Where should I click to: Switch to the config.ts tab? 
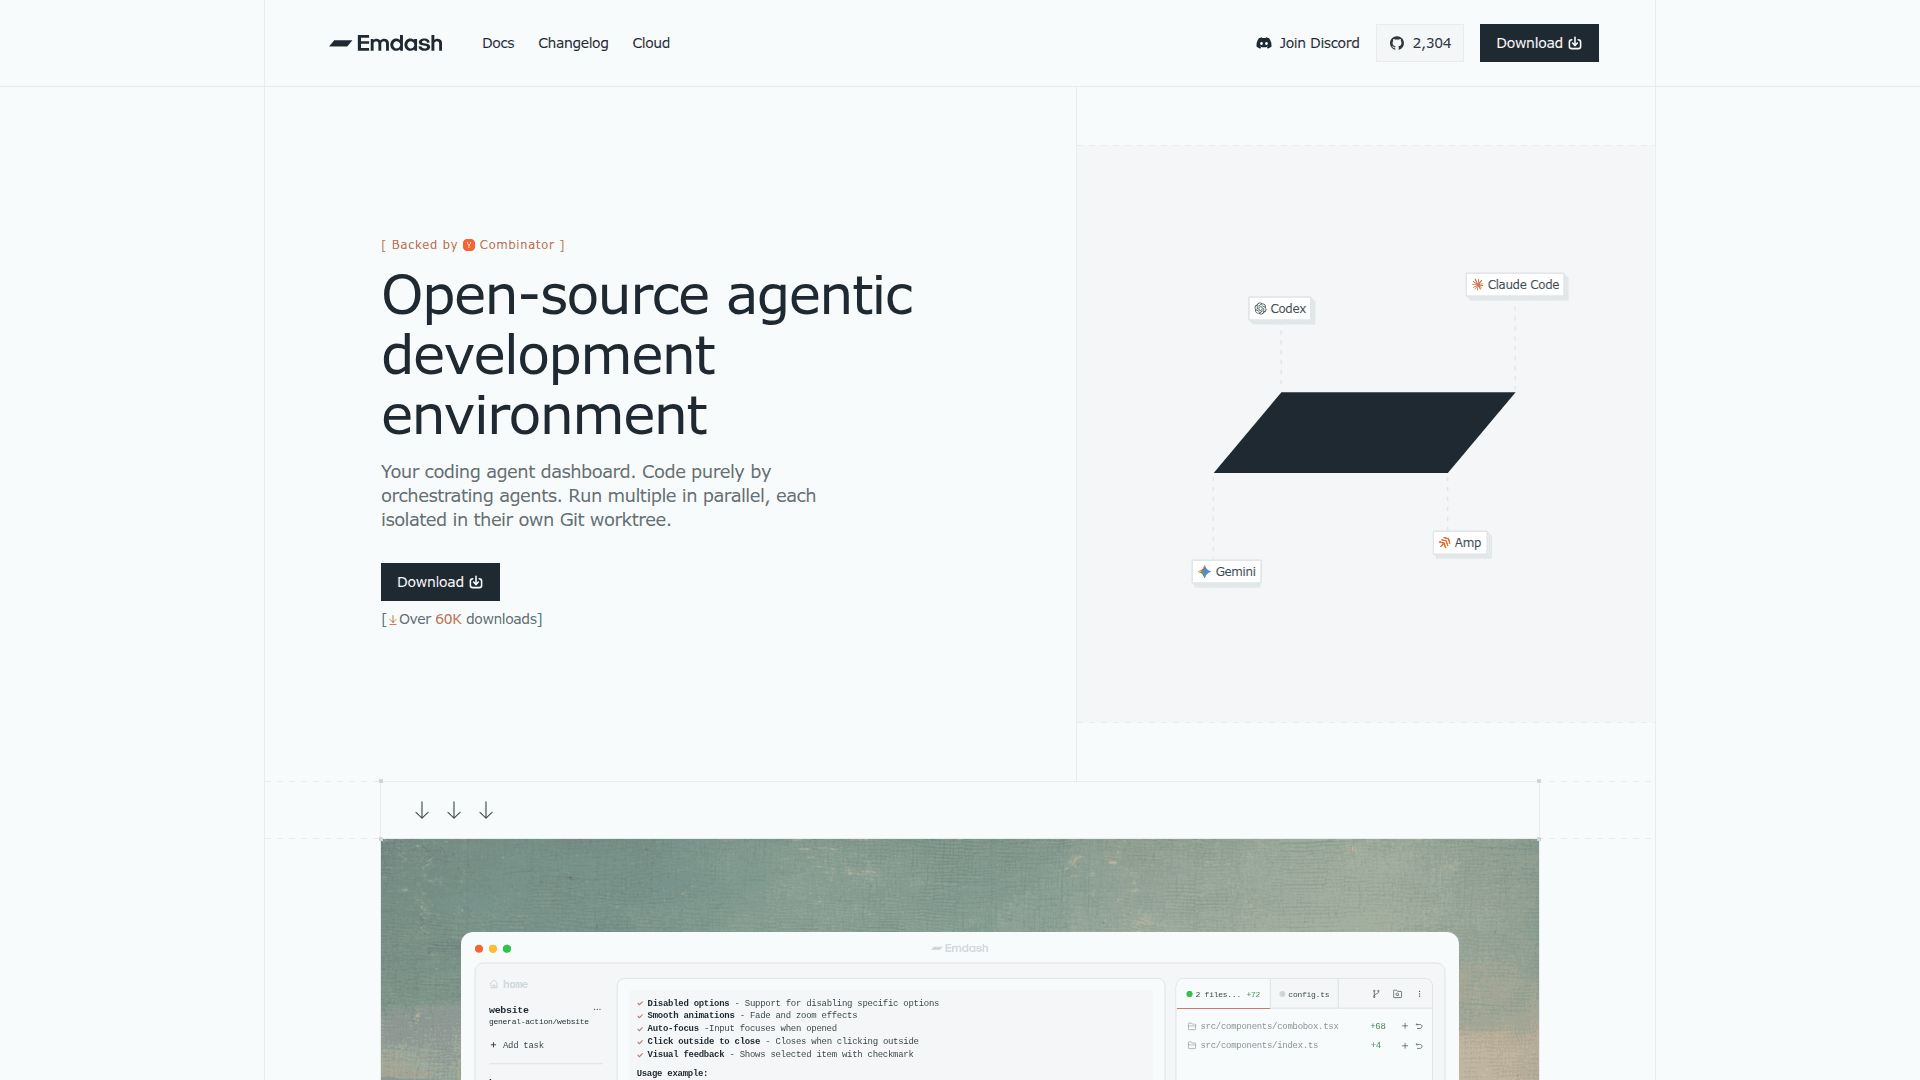[x=1304, y=994]
